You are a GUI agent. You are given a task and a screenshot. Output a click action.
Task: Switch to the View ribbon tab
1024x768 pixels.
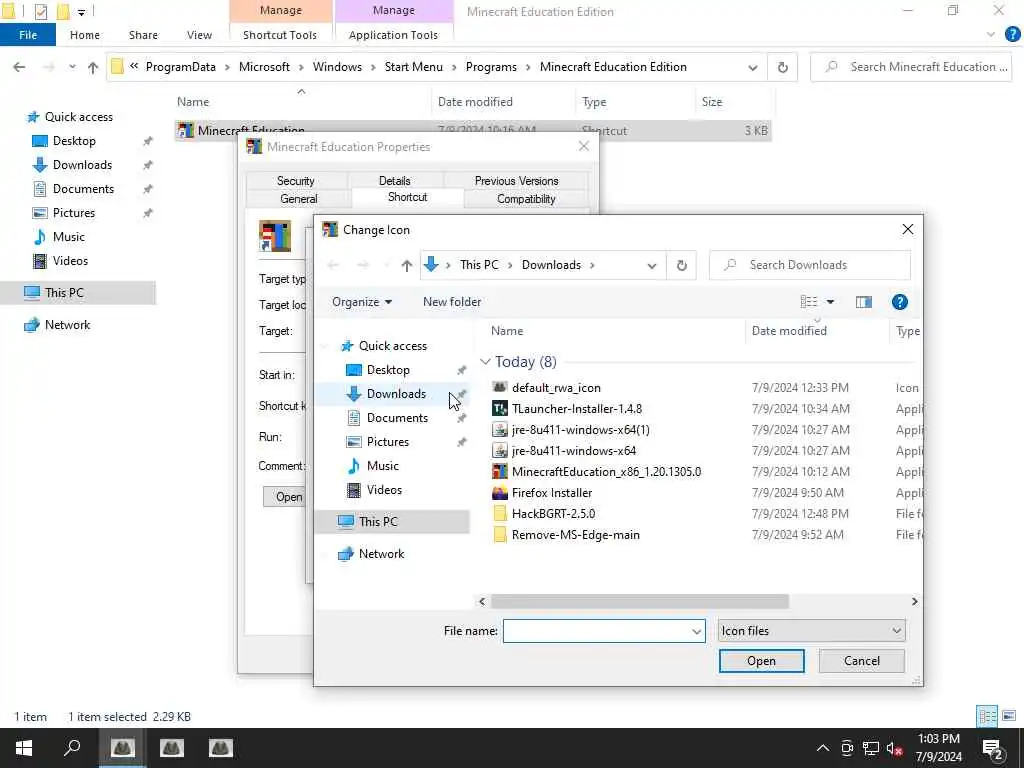tap(199, 35)
